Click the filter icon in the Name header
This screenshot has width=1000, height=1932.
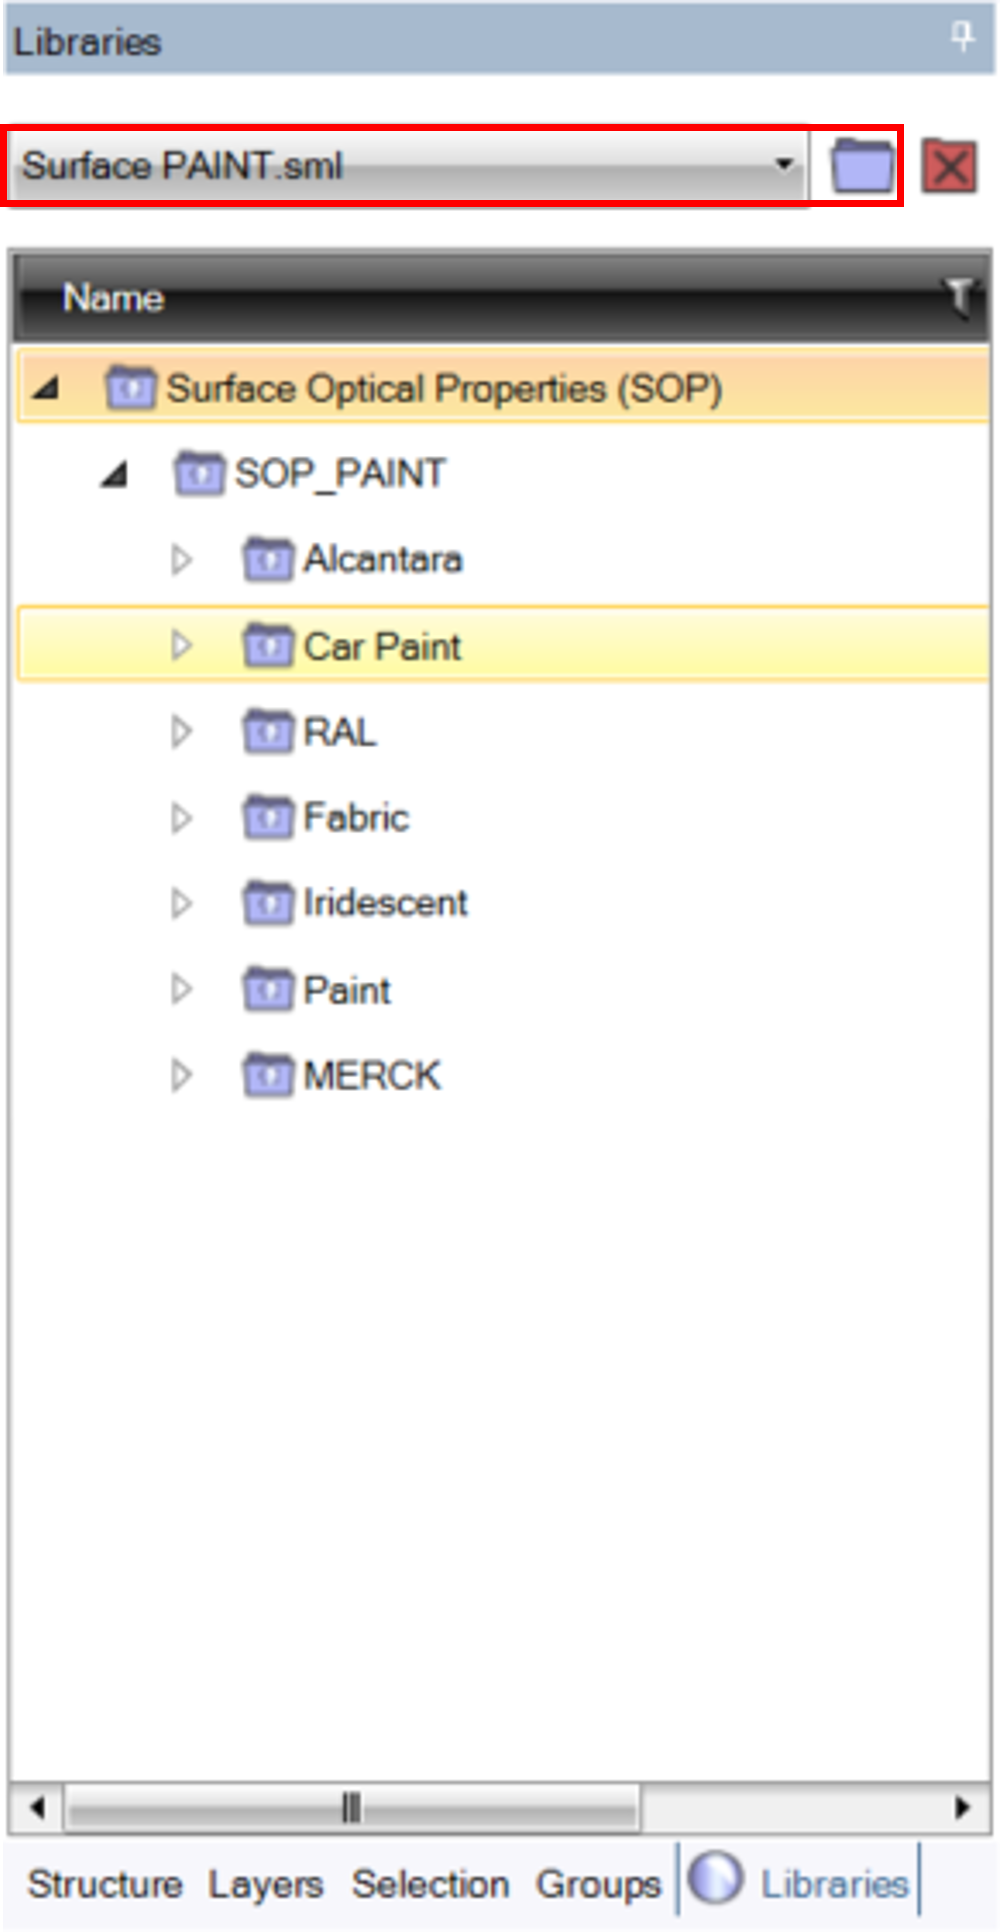point(959,297)
